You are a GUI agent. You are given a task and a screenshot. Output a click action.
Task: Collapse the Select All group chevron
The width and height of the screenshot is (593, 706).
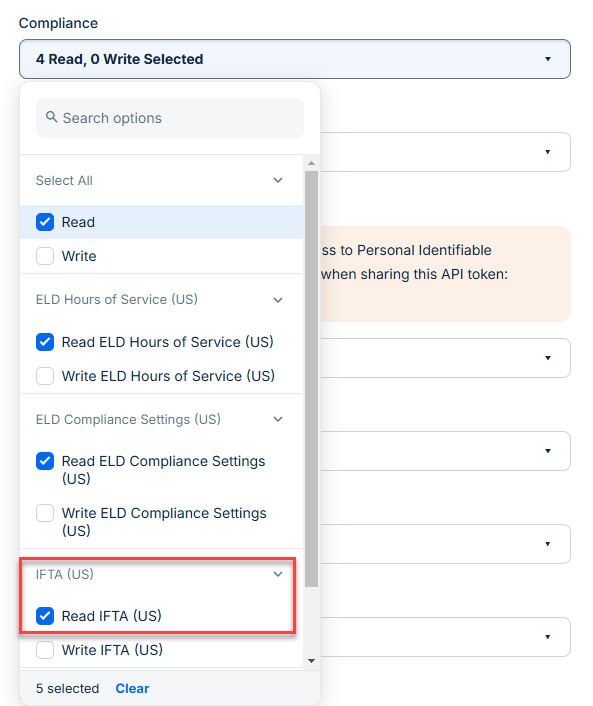click(278, 180)
